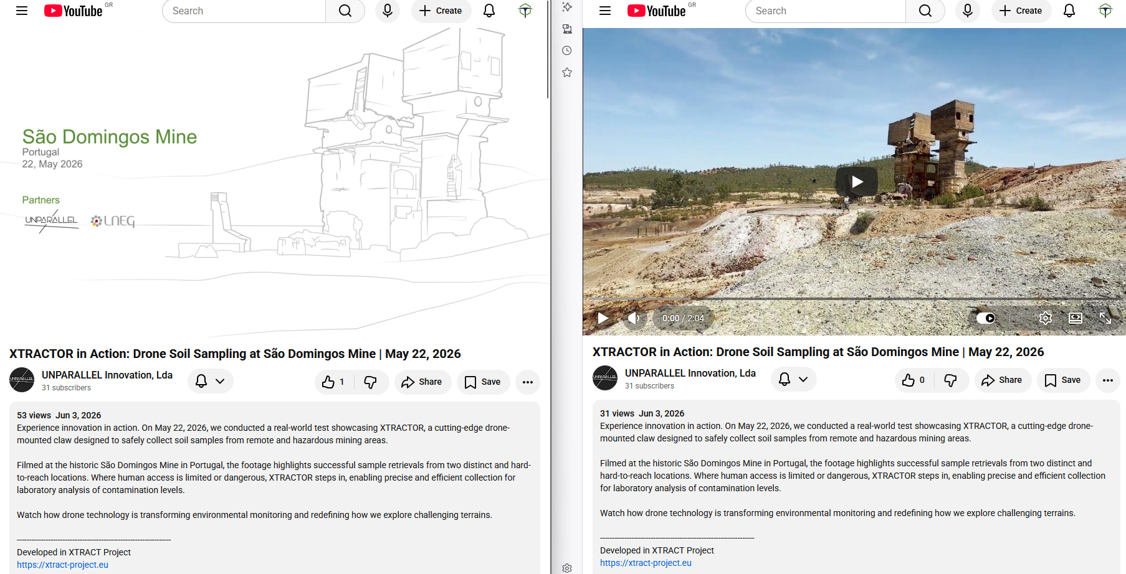Open the guide menu in the left YouTube window

(22, 11)
